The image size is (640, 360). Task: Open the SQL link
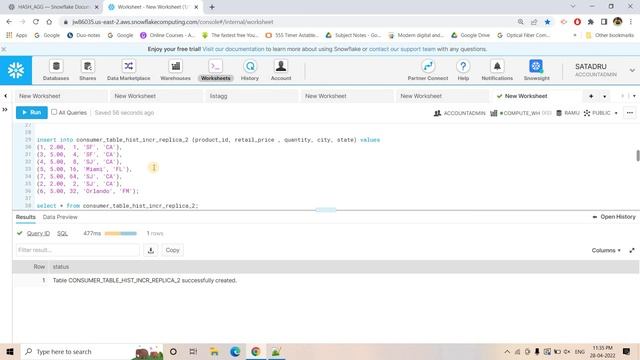coord(62,233)
